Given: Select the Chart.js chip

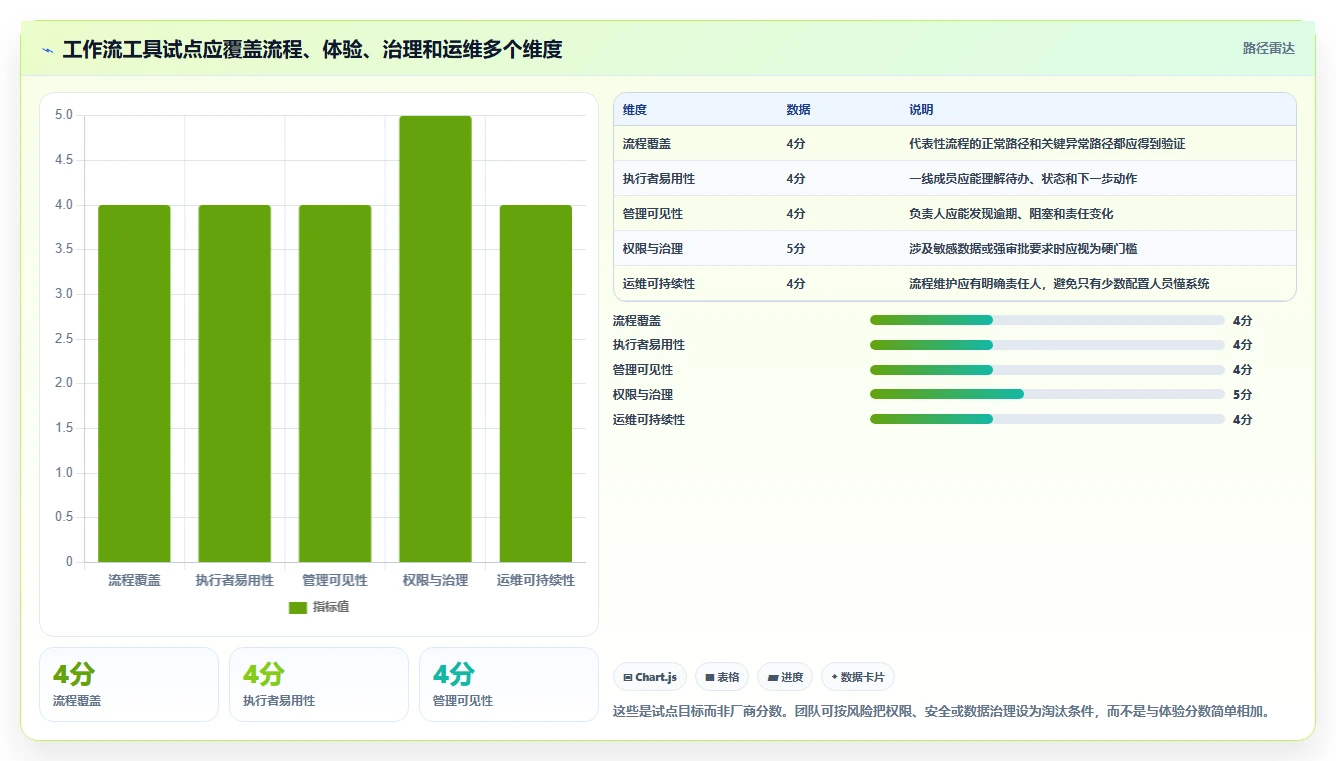Looking at the screenshot, I should pos(650,677).
